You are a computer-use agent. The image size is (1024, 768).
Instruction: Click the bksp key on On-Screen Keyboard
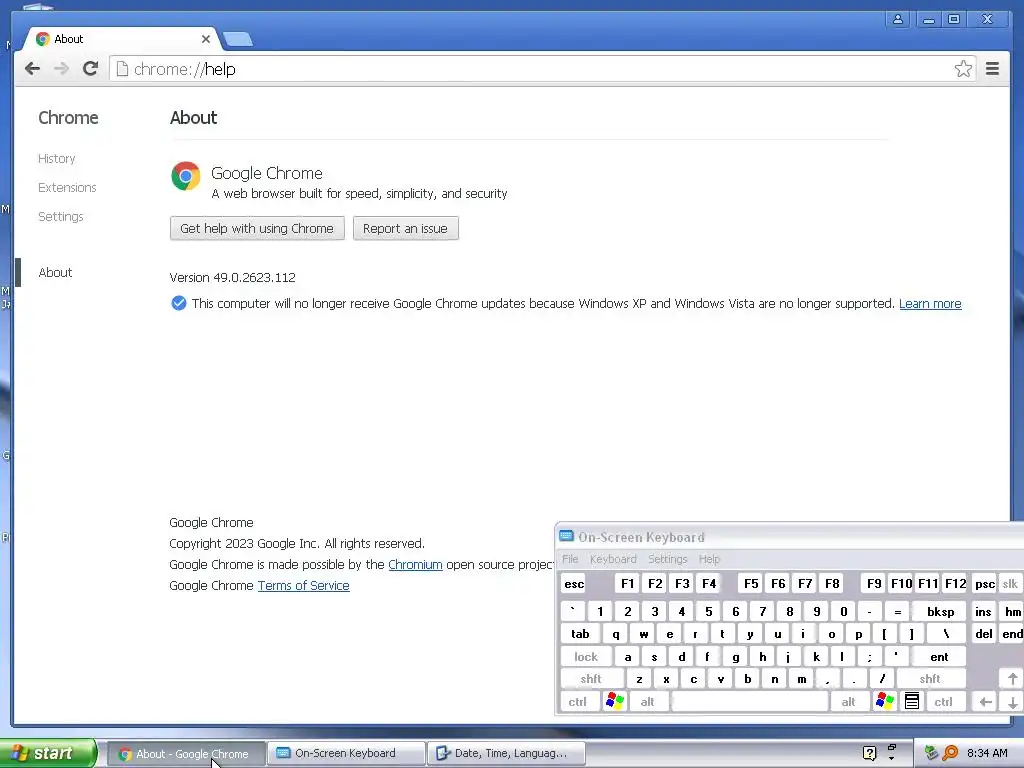tap(940, 612)
